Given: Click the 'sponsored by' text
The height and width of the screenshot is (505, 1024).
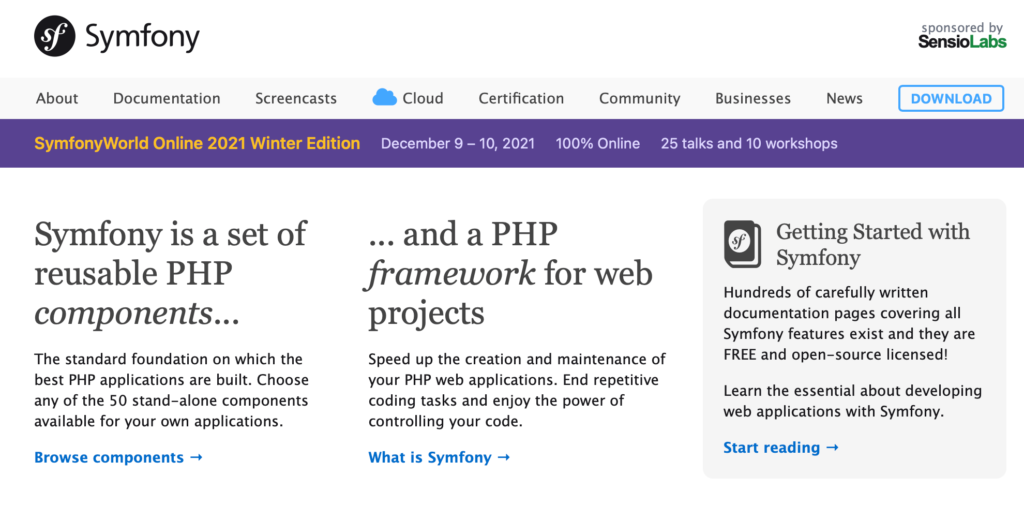Looking at the screenshot, I should pyautogui.click(x=962, y=27).
